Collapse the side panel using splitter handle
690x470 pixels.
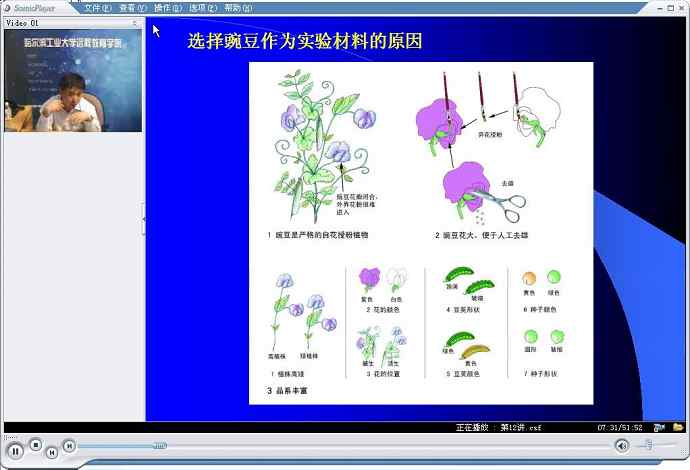click(143, 219)
